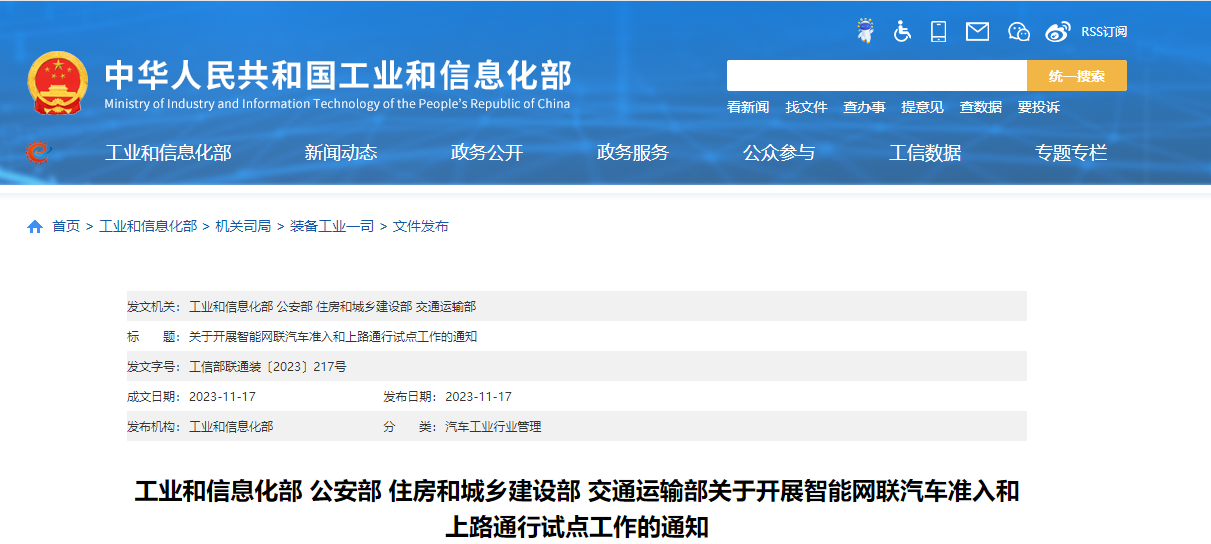Click document number 工信部联通装〔2023〕217号
Screen dimensions: 1211x544
click(268, 367)
